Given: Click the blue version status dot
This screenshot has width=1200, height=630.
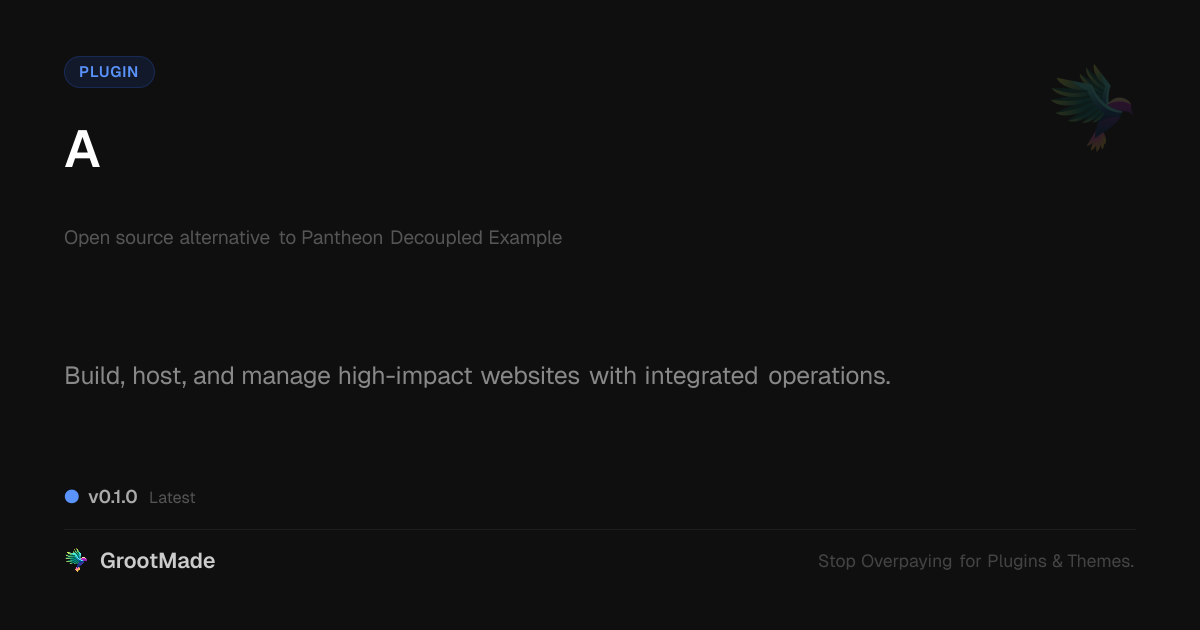Looking at the screenshot, I should [x=72, y=496].
